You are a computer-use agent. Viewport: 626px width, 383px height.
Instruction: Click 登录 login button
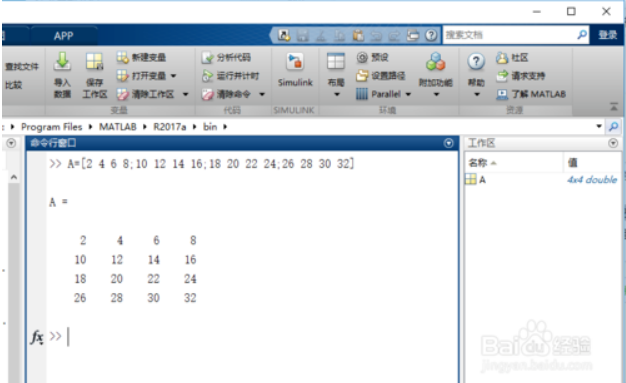point(608,35)
